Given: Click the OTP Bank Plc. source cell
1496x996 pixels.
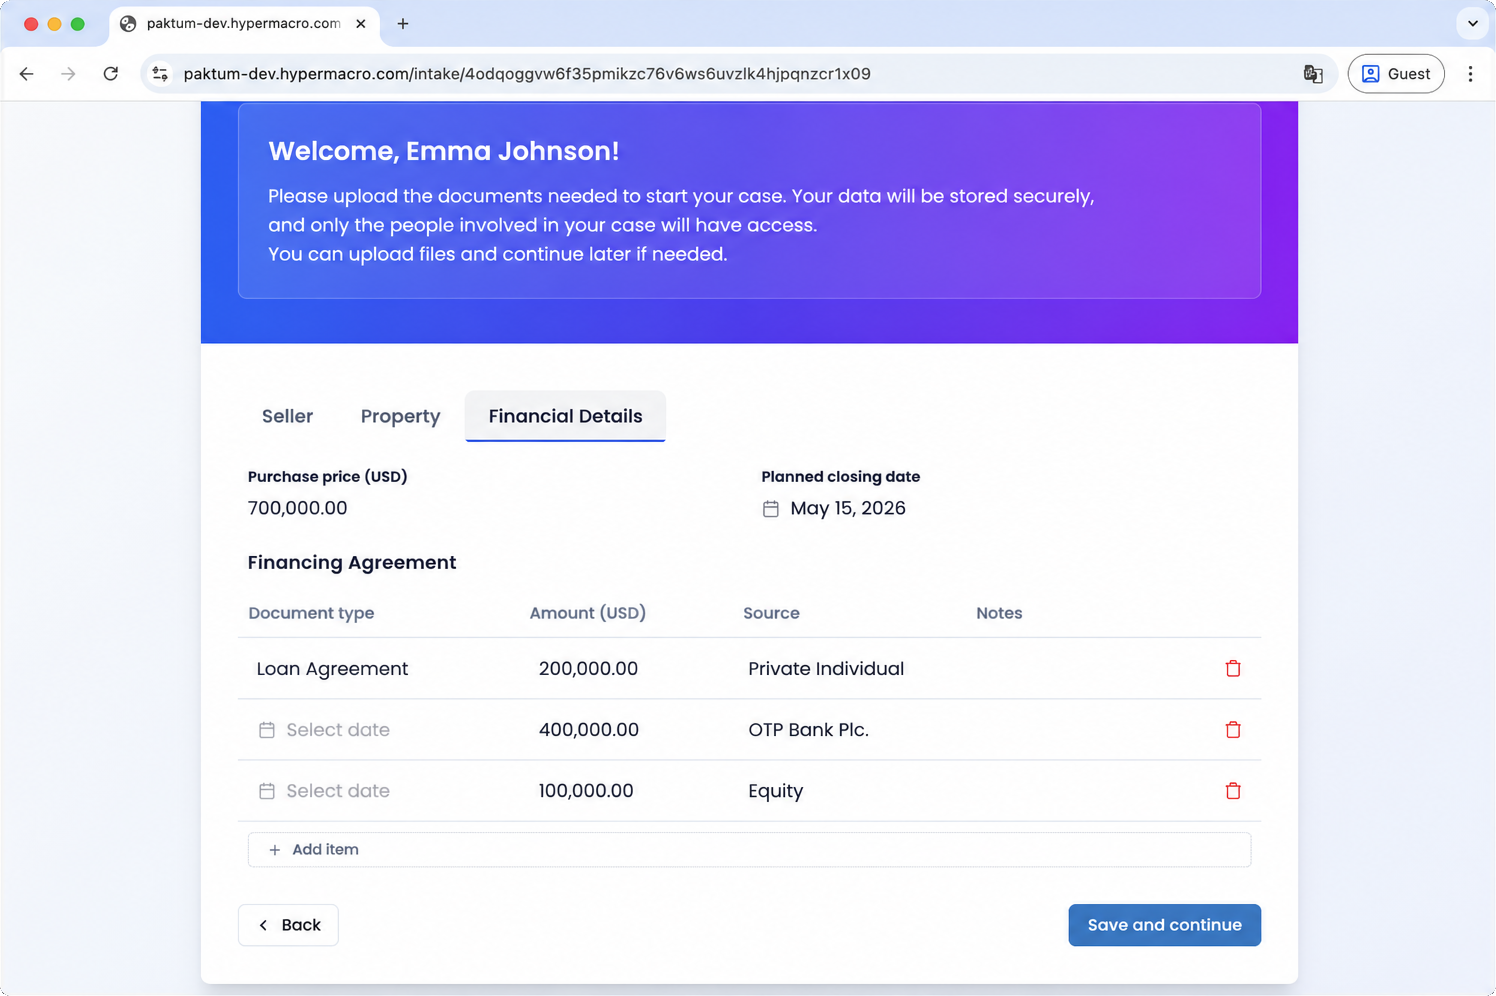Looking at the screenshot, I should tap(808, 730).
